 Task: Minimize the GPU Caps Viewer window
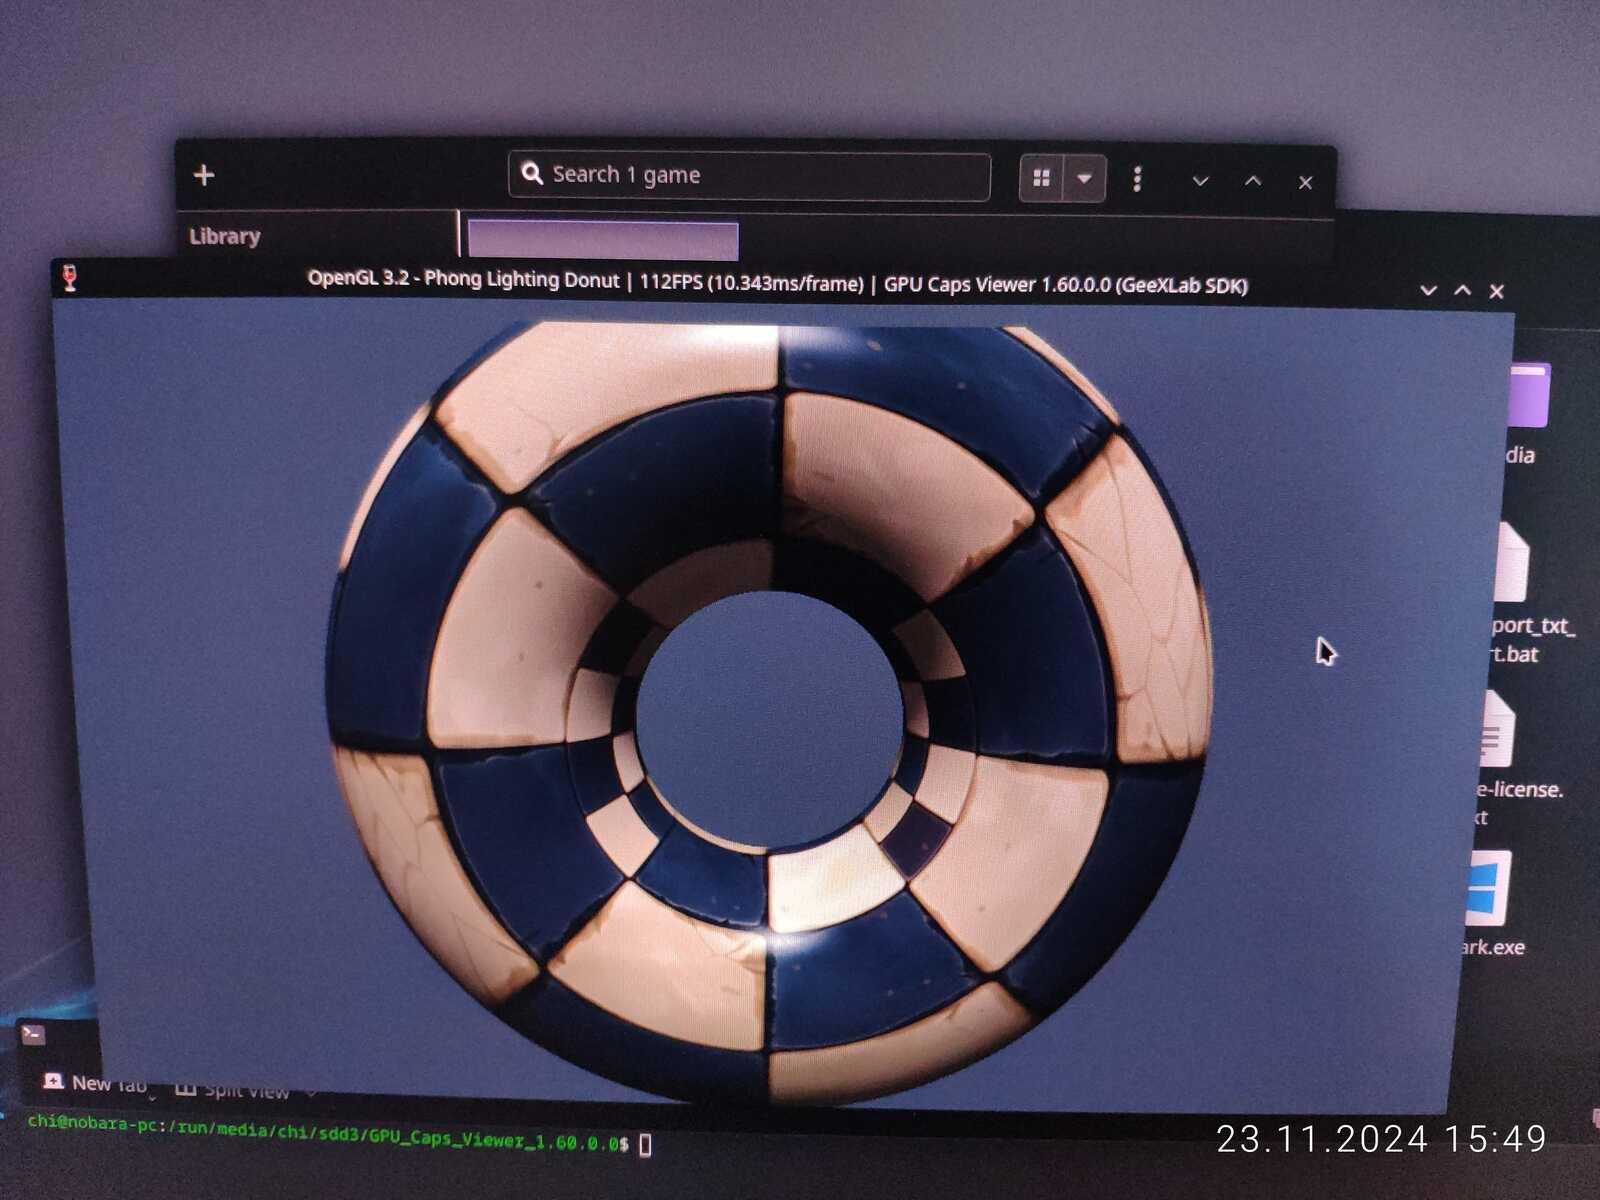click(x=1429, y=291)
